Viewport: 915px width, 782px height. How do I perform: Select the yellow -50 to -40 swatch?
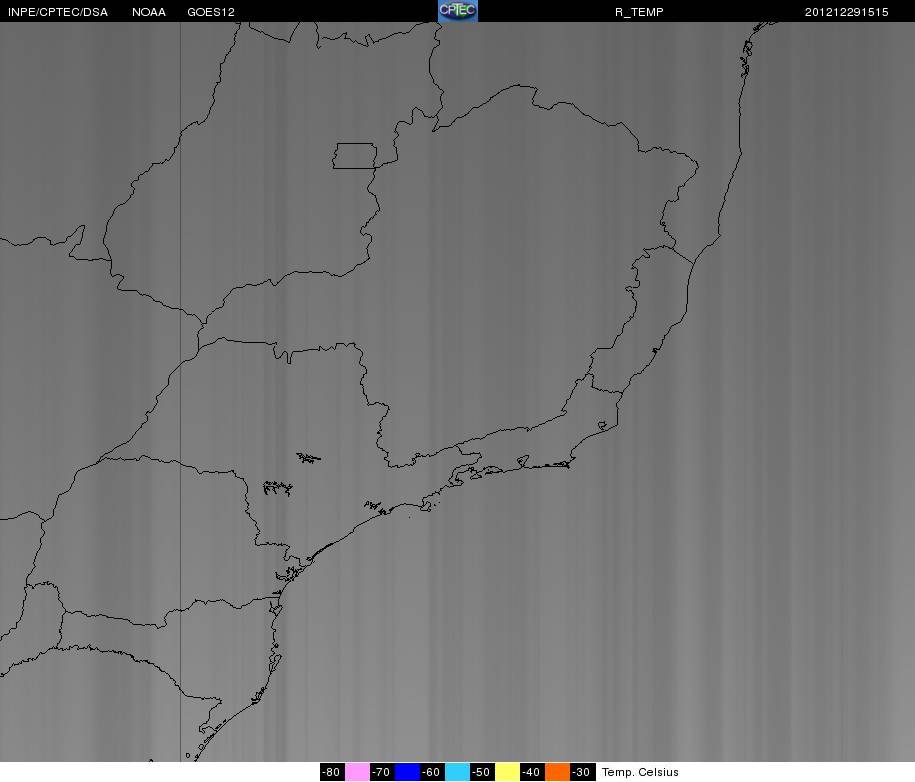(x=508, y=772)
